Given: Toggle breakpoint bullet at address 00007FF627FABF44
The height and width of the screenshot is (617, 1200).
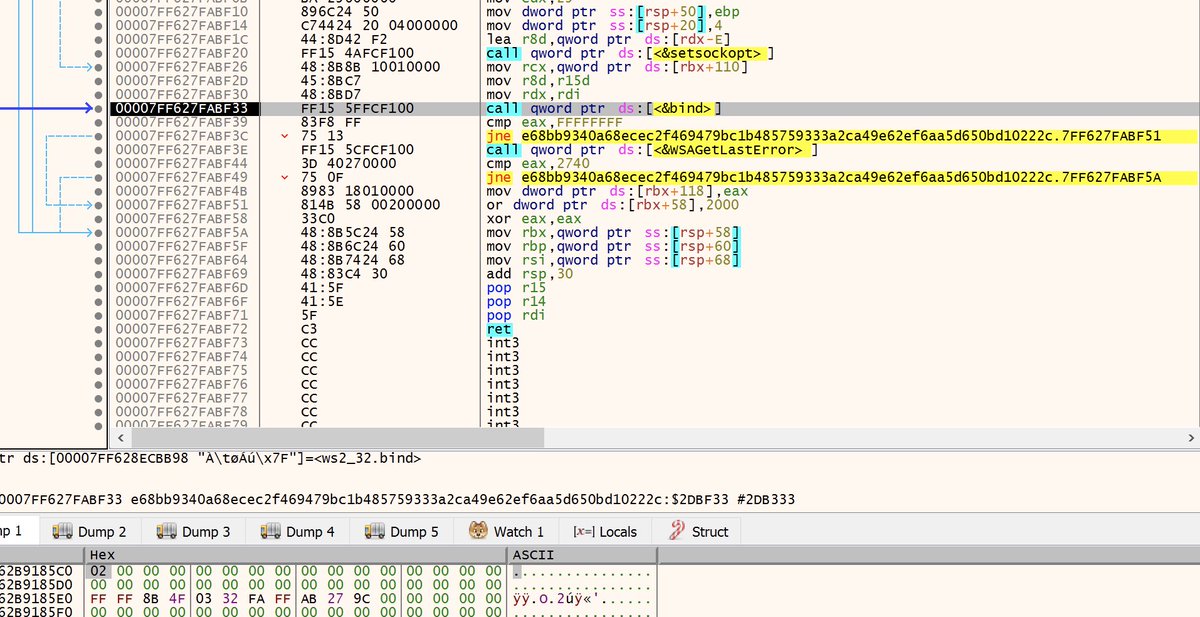Looking at the screenshot, I should [97, 163].
